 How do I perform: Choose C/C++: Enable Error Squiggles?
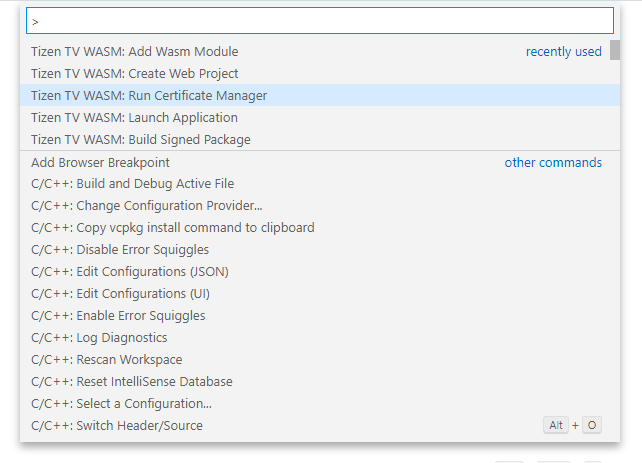320,316
